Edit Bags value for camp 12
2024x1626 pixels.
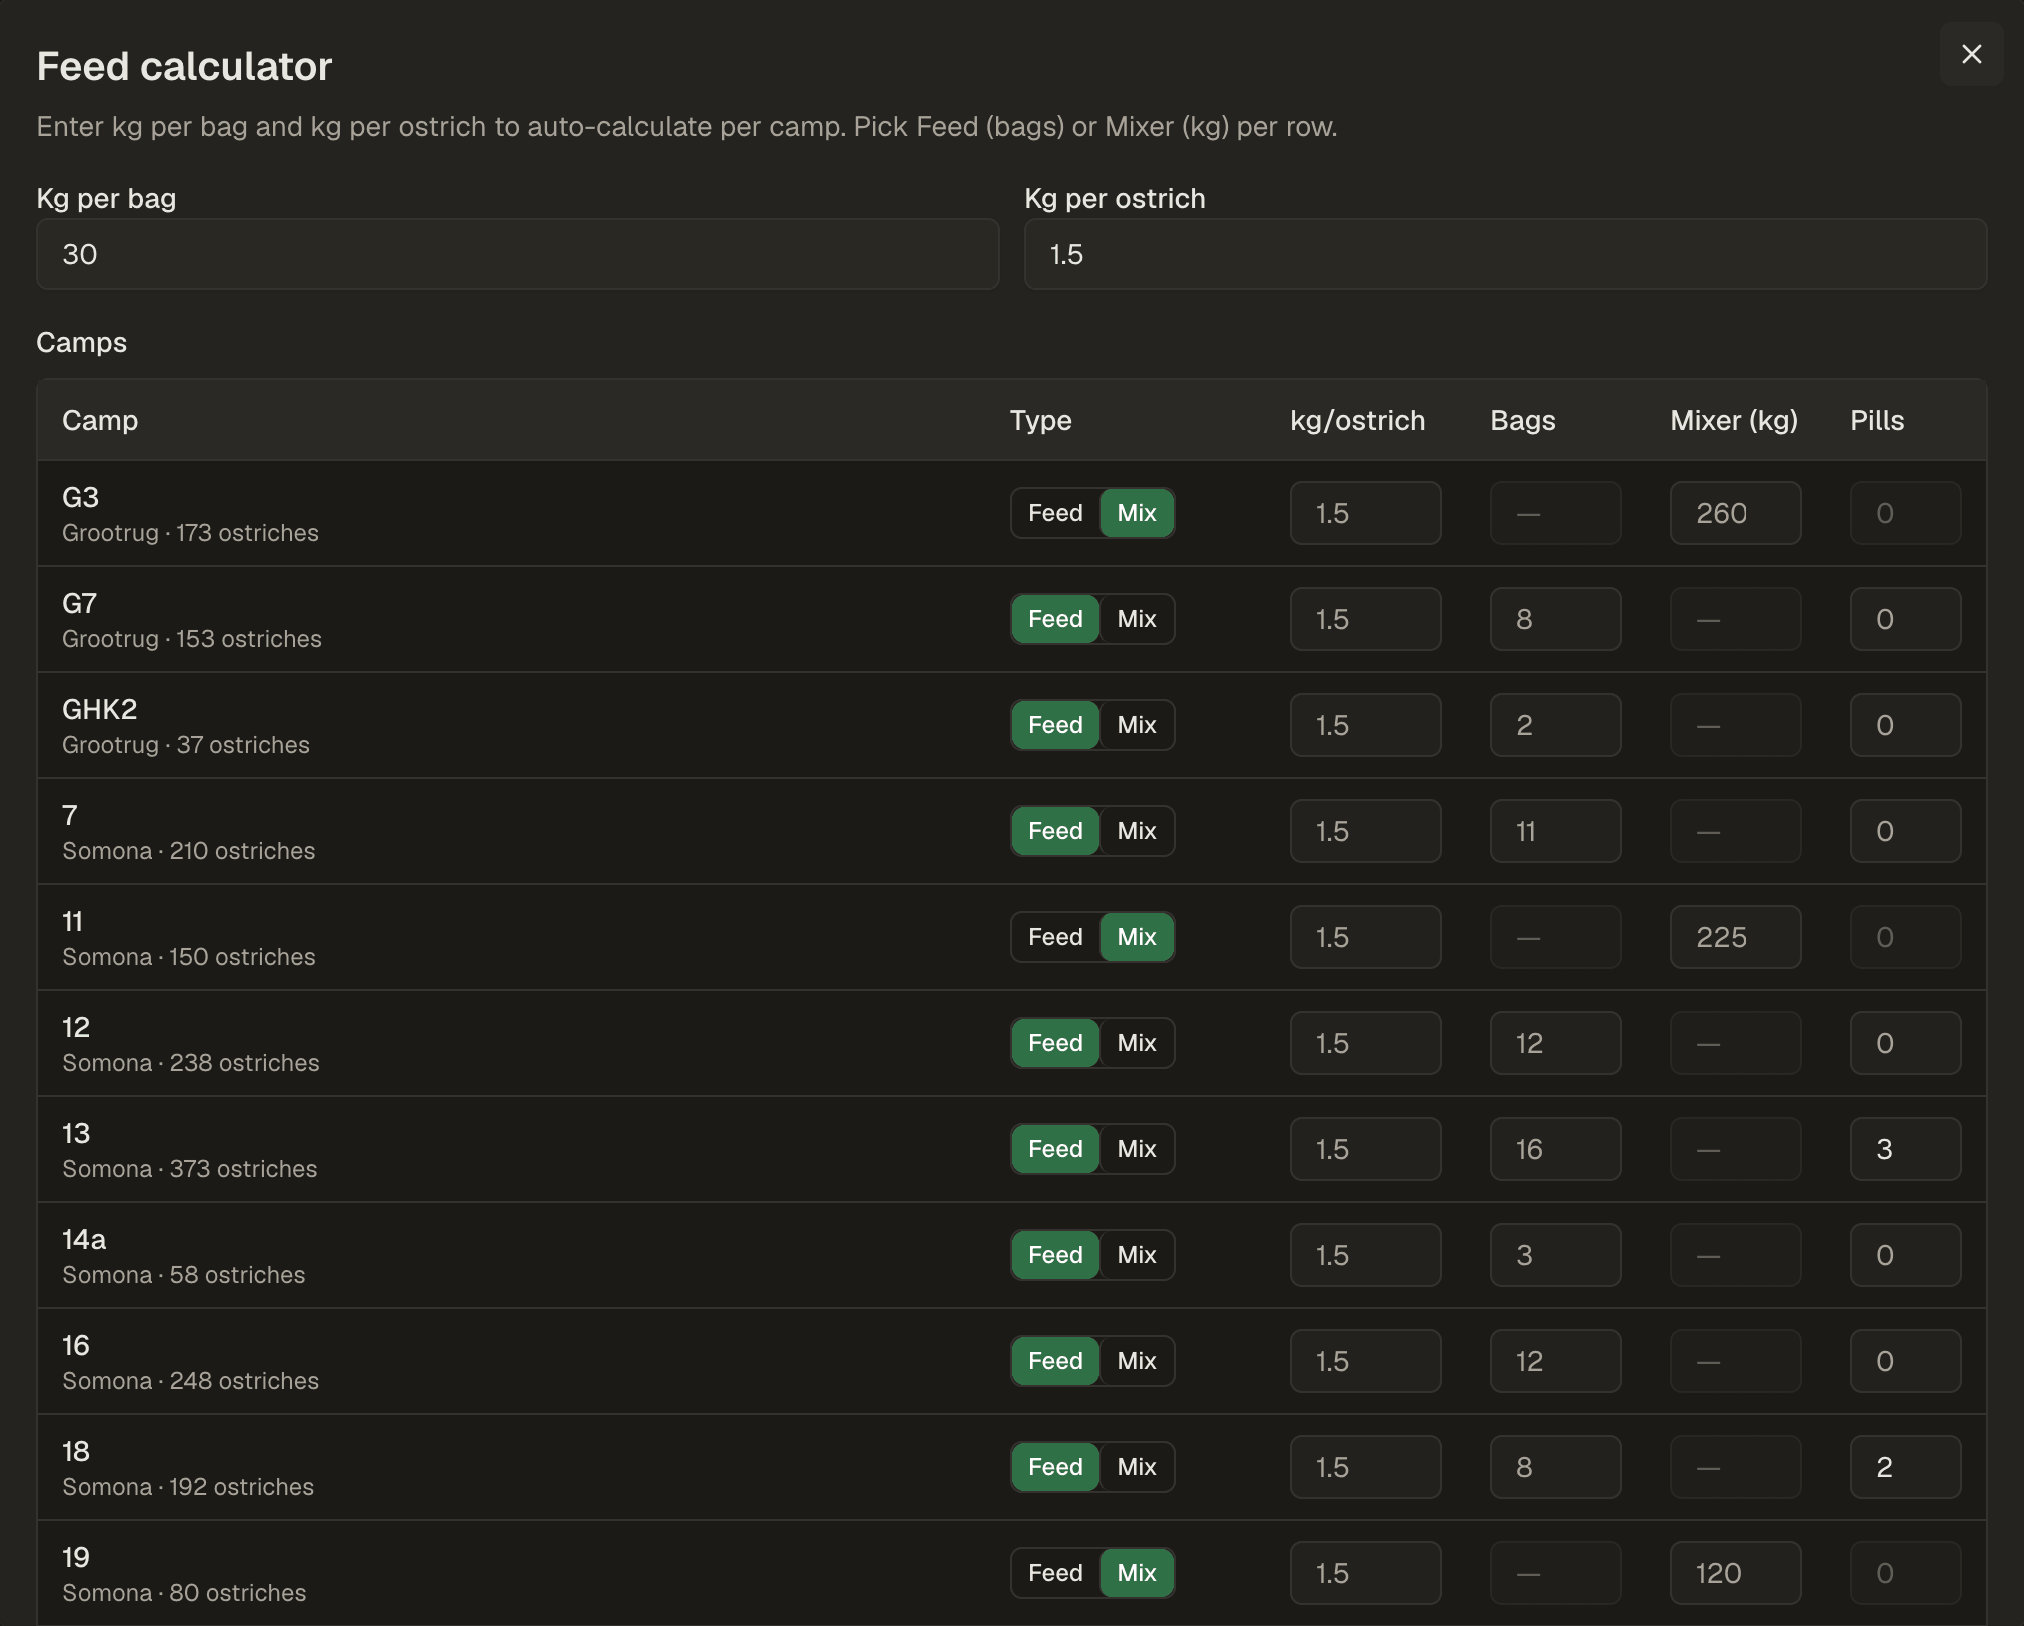pyautogui.click(x=1555, y=1043)
